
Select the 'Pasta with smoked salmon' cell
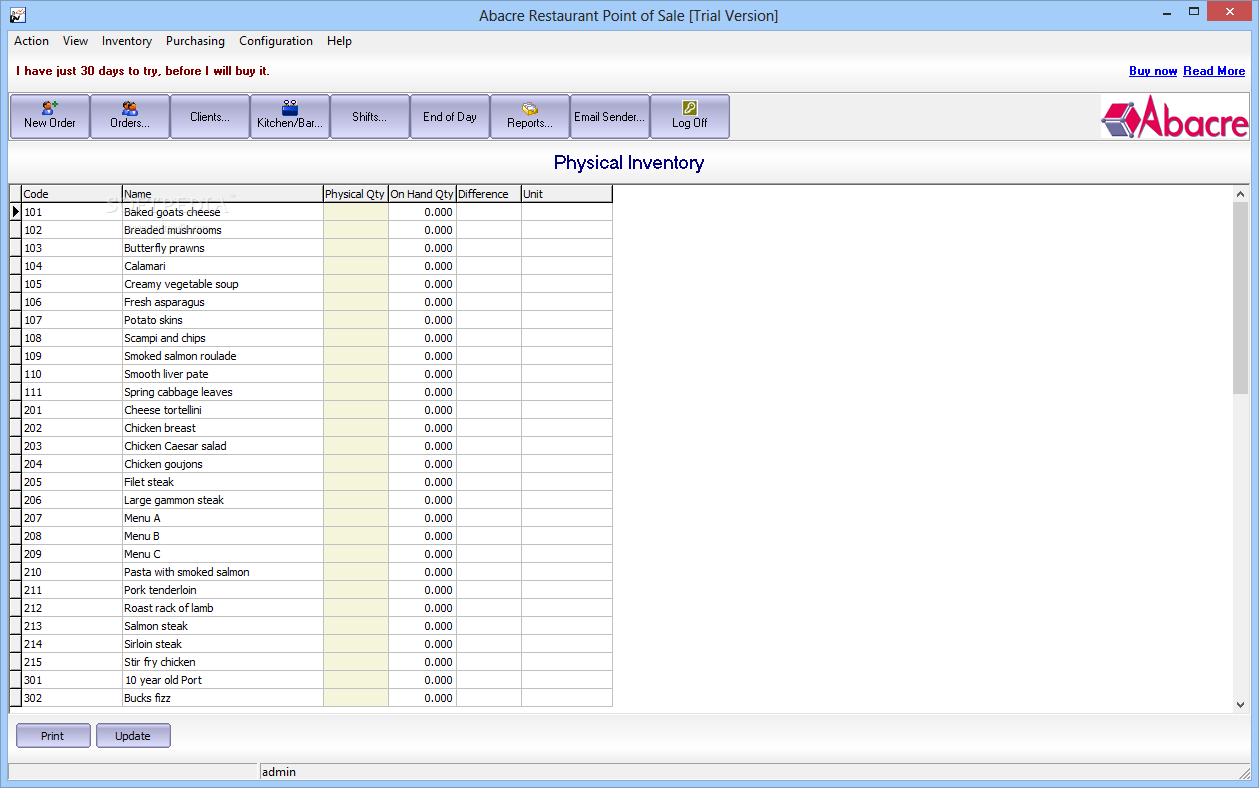tap(223, 572)
